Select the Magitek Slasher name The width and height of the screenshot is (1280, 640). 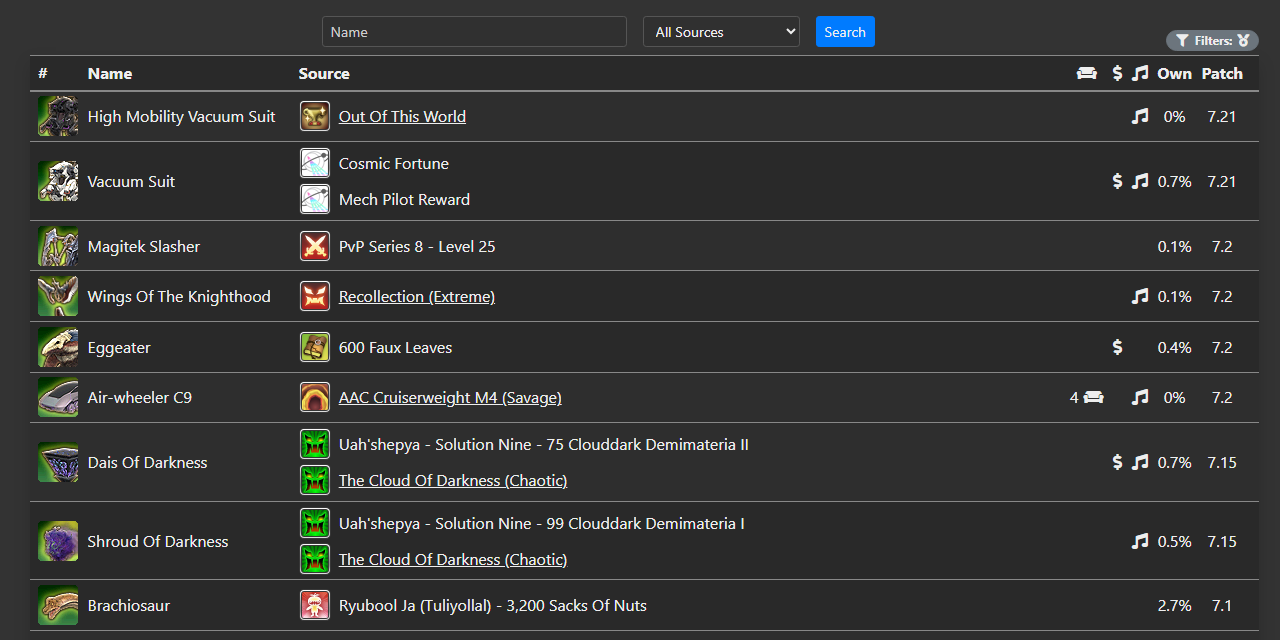click(144, 246)
